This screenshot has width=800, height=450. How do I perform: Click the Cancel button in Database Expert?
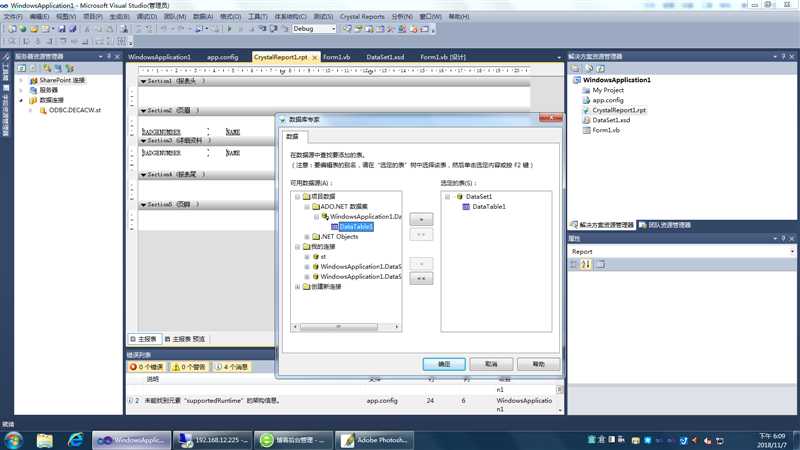(x=491, y=364)
